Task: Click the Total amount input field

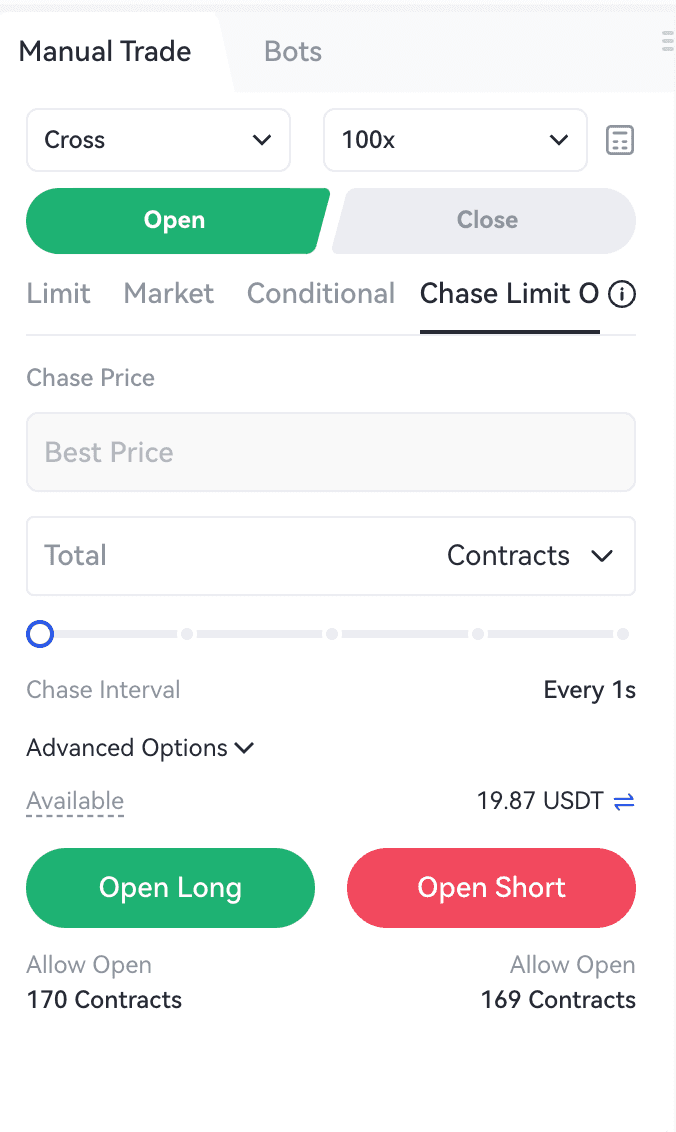Action: pos(220,556)
